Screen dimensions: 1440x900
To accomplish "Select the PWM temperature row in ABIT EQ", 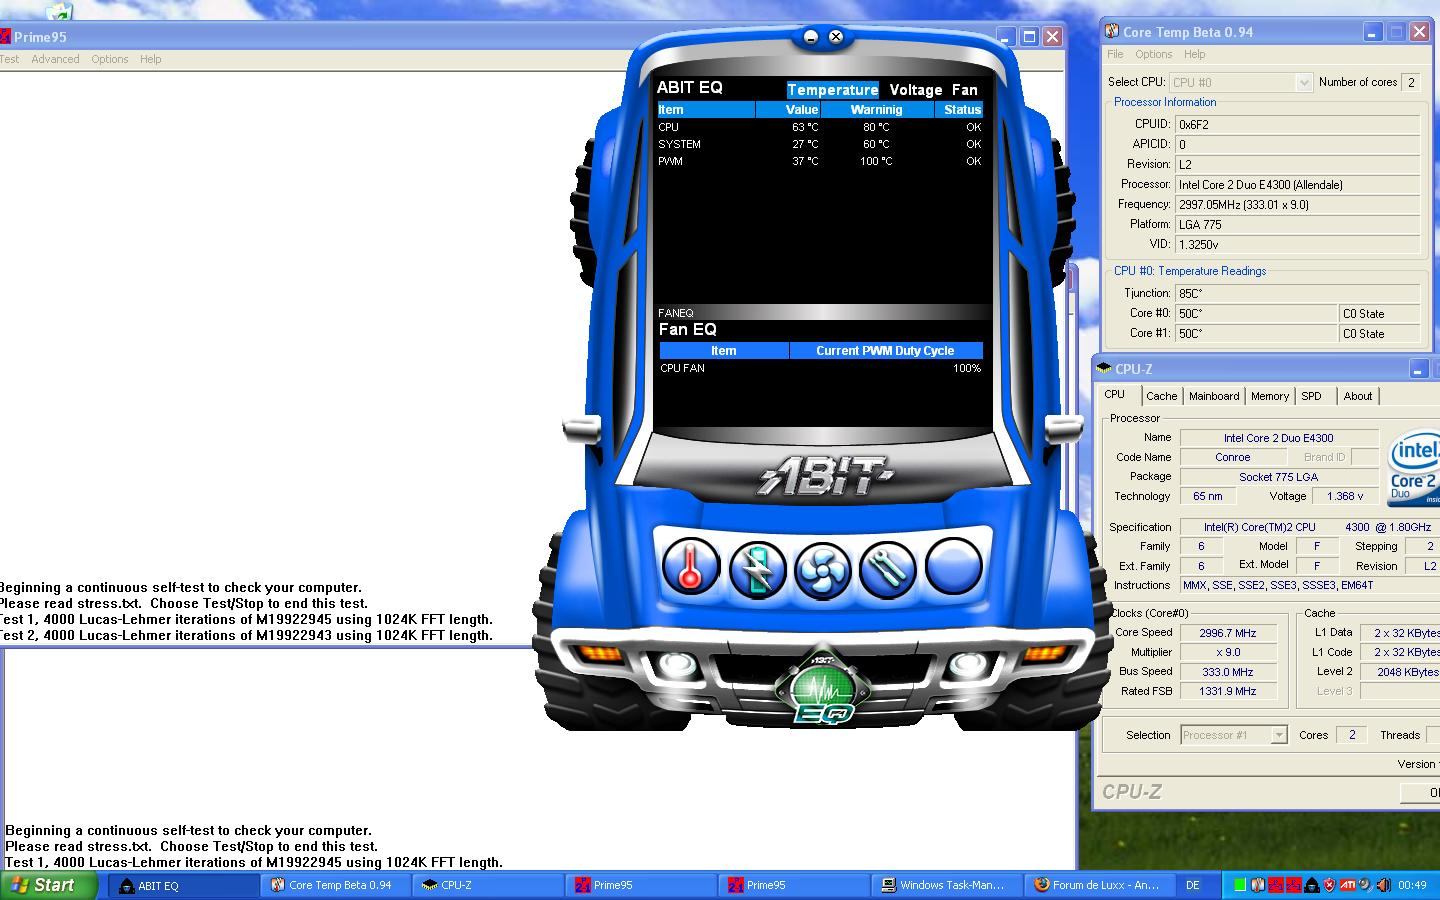I will tap(820, 161).
